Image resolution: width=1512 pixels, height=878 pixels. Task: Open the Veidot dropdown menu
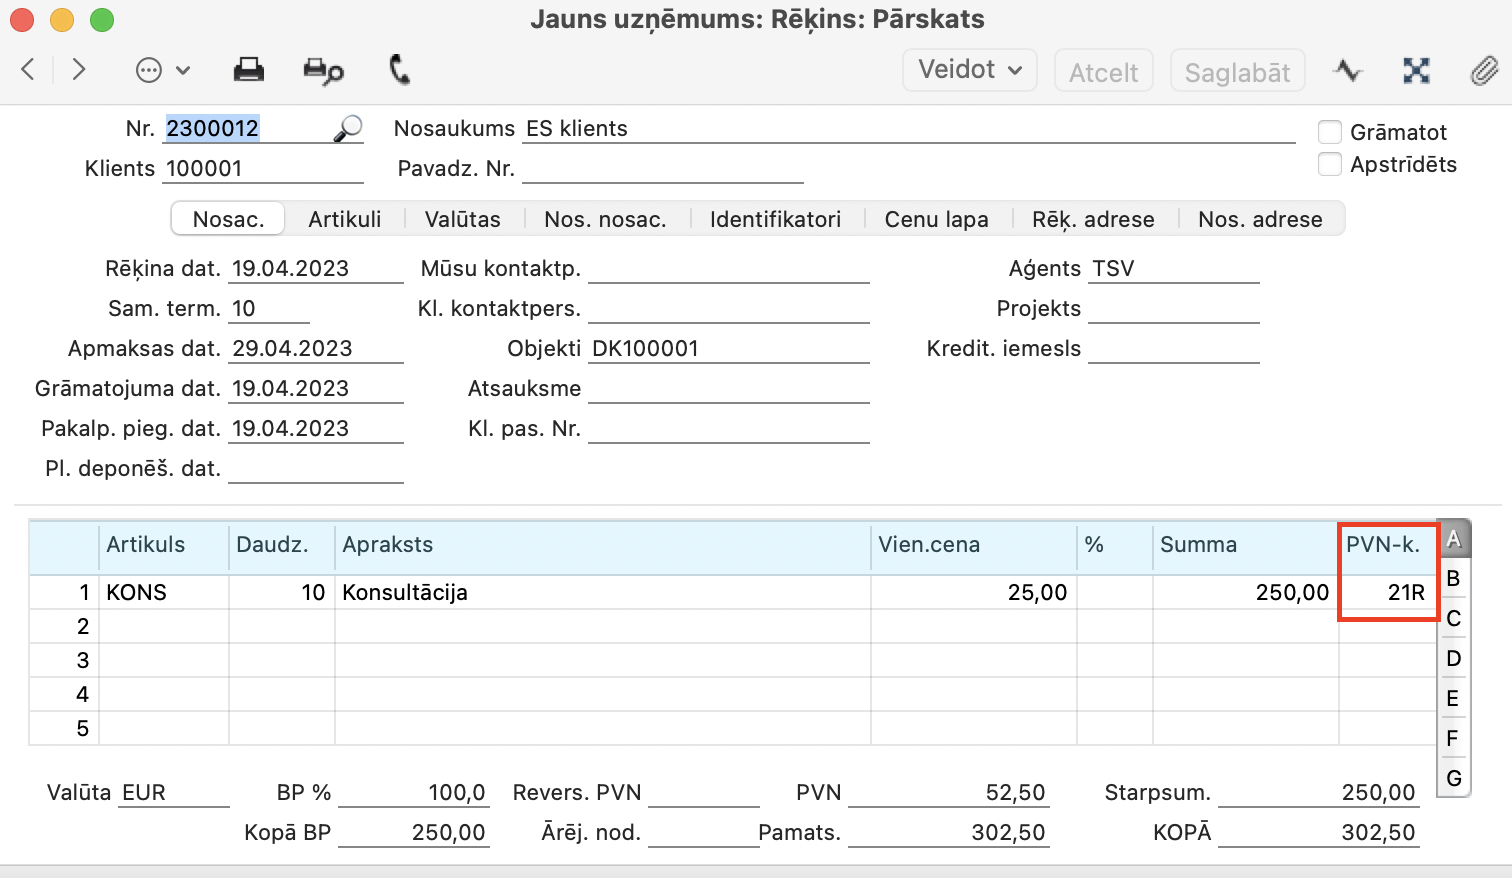click(969, 70)
